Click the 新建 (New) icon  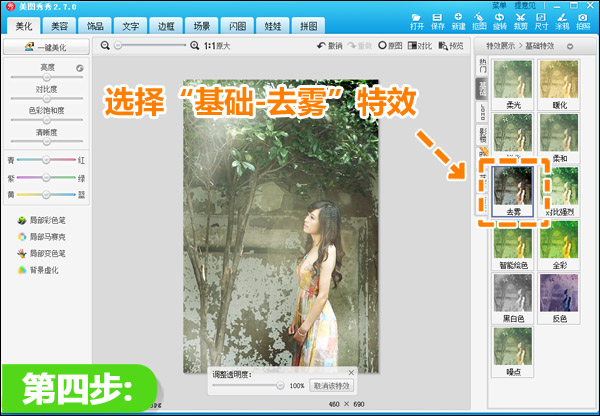click(x=460, y=19)
